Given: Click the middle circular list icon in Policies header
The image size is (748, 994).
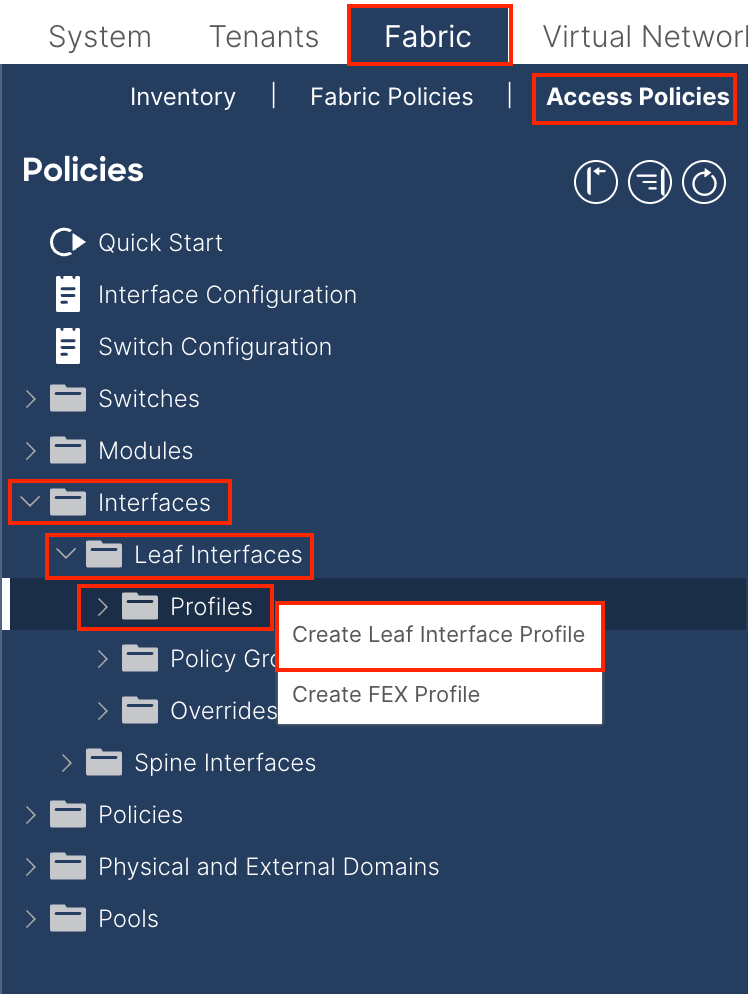Looking at the screenshot, I should 650,183.
